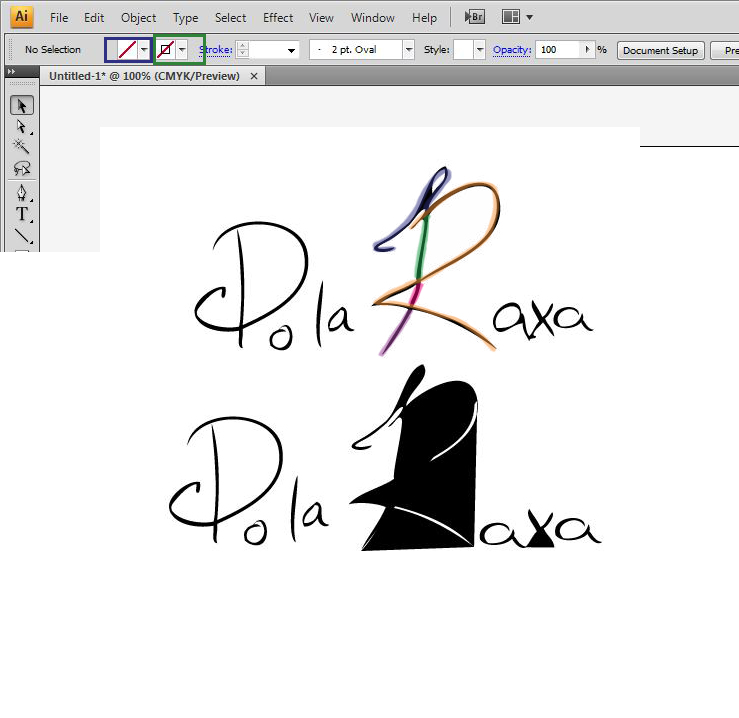The width and height of the screenshot is (739, 718).
Task: Pick the Magic Wand tool
Action: point(21,147)
